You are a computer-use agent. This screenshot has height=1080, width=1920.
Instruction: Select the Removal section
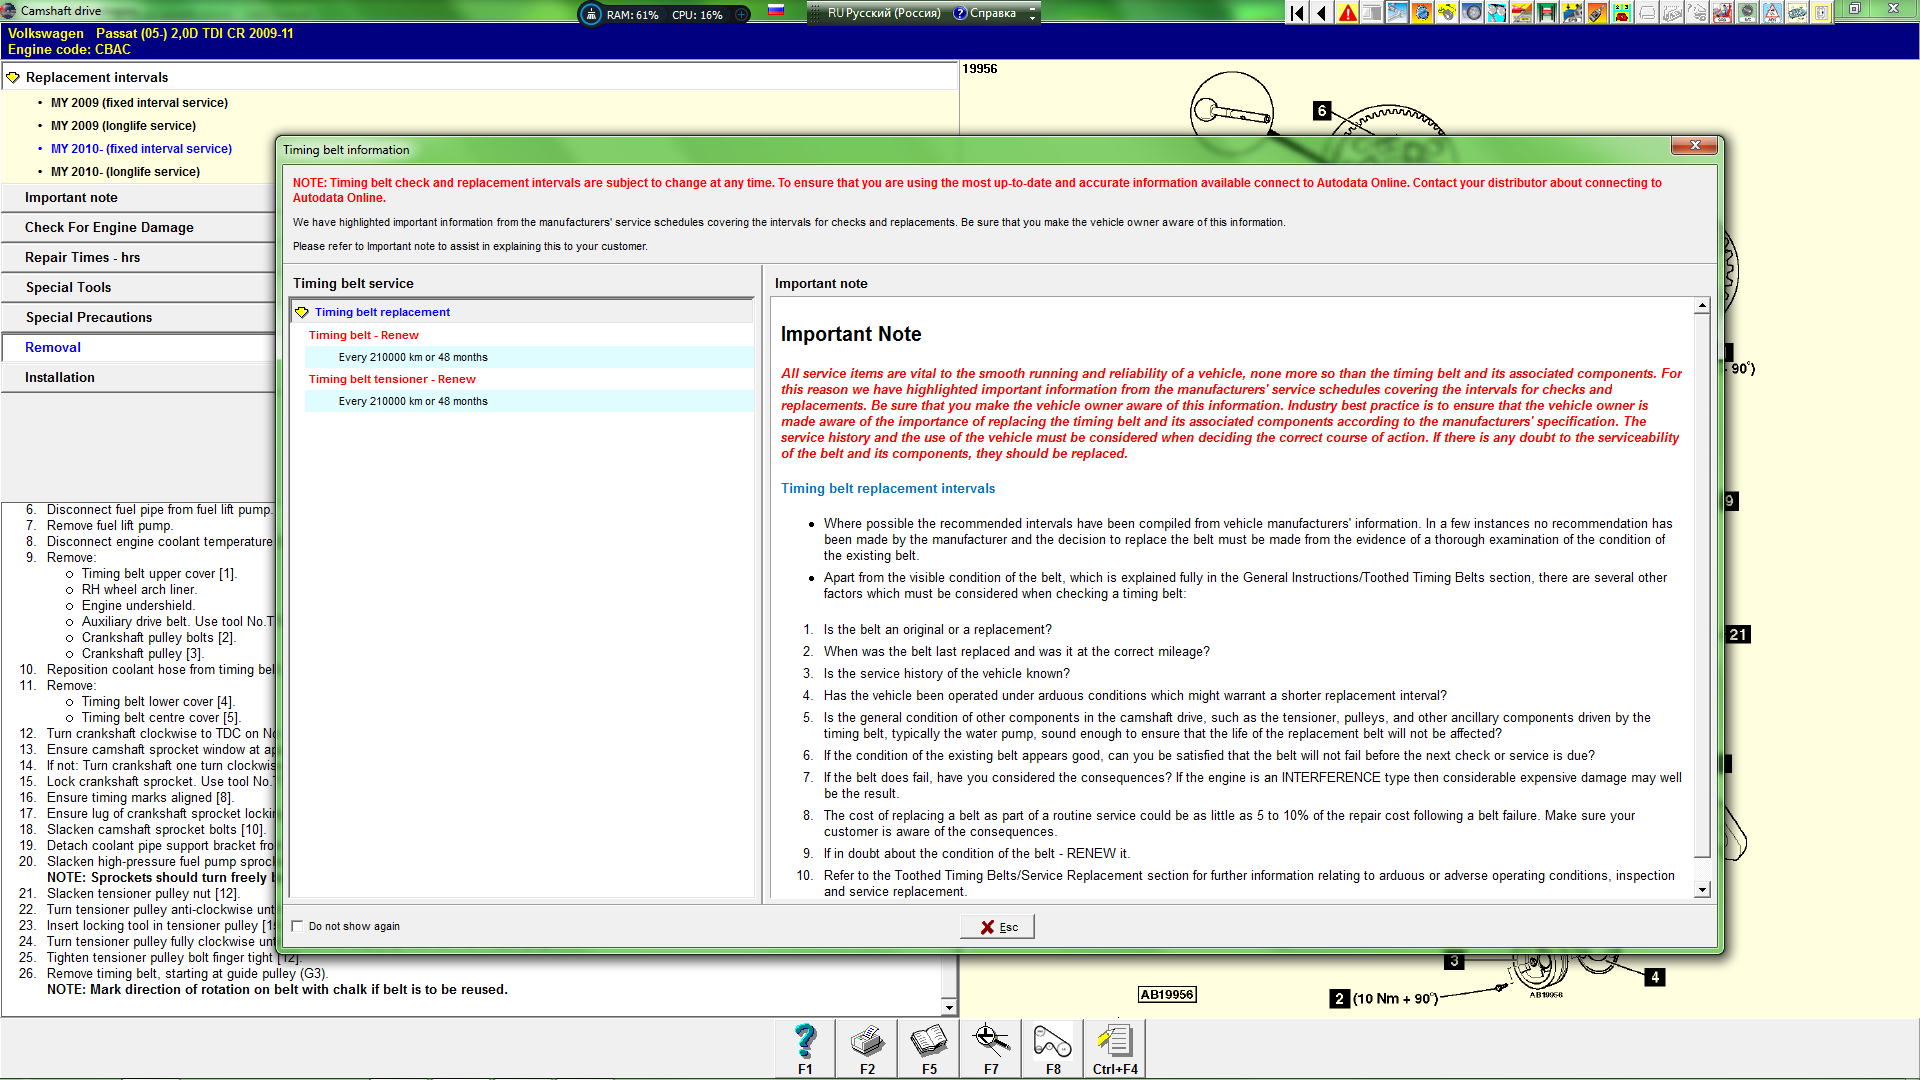point(139,347)
